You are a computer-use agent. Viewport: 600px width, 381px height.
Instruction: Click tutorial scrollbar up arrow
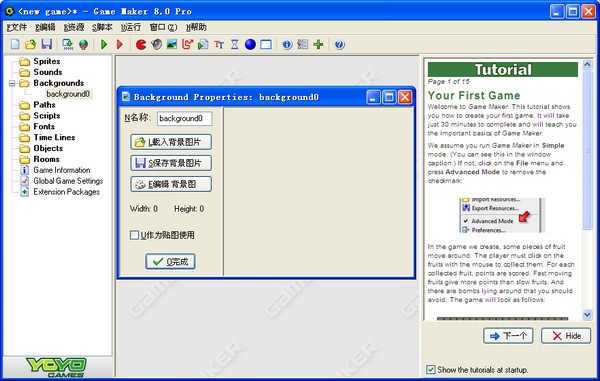pos(587,64)
